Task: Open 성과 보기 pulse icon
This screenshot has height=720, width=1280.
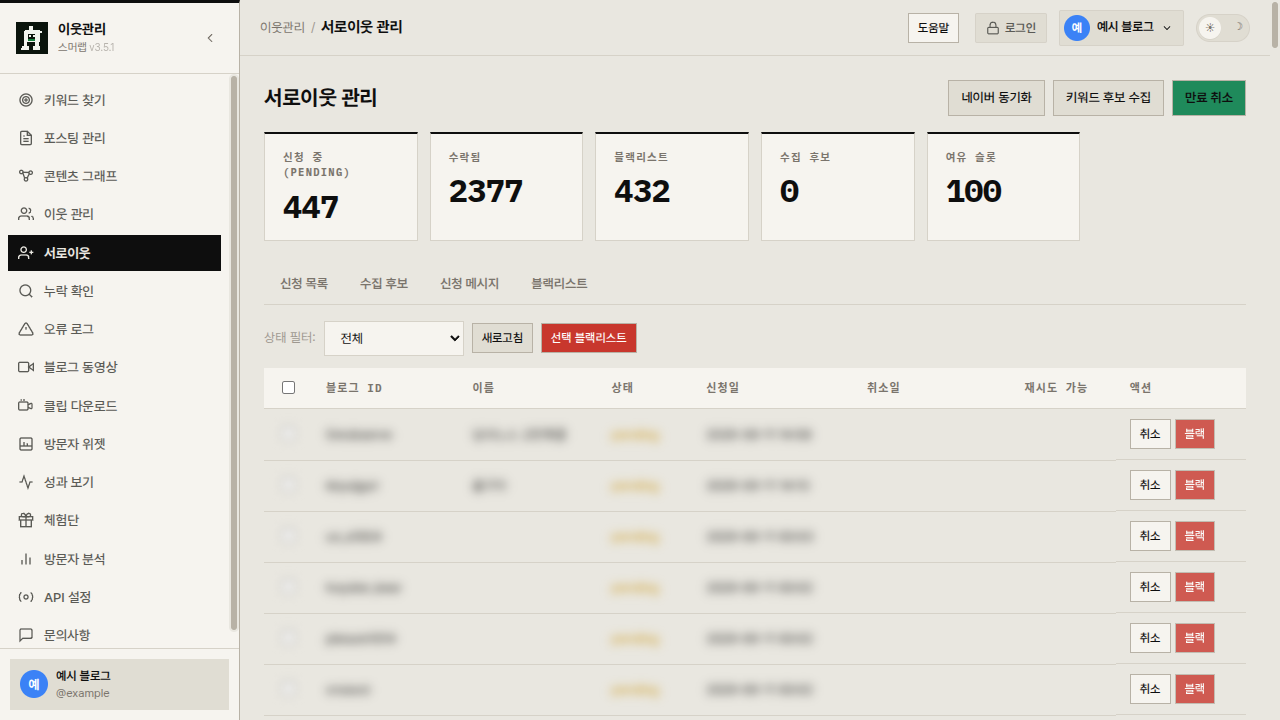Action: pyautogui.click(x=26, y=482)
